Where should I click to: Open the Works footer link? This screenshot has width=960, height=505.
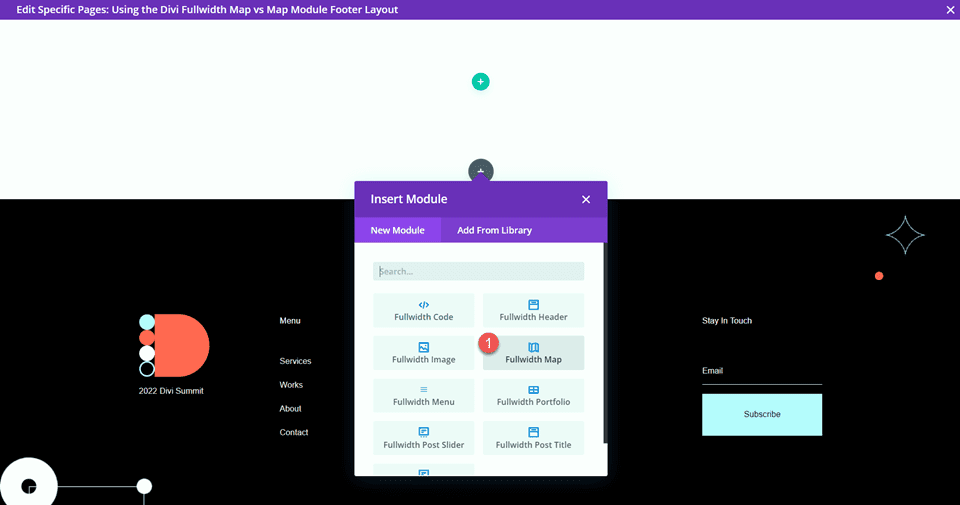291,385
